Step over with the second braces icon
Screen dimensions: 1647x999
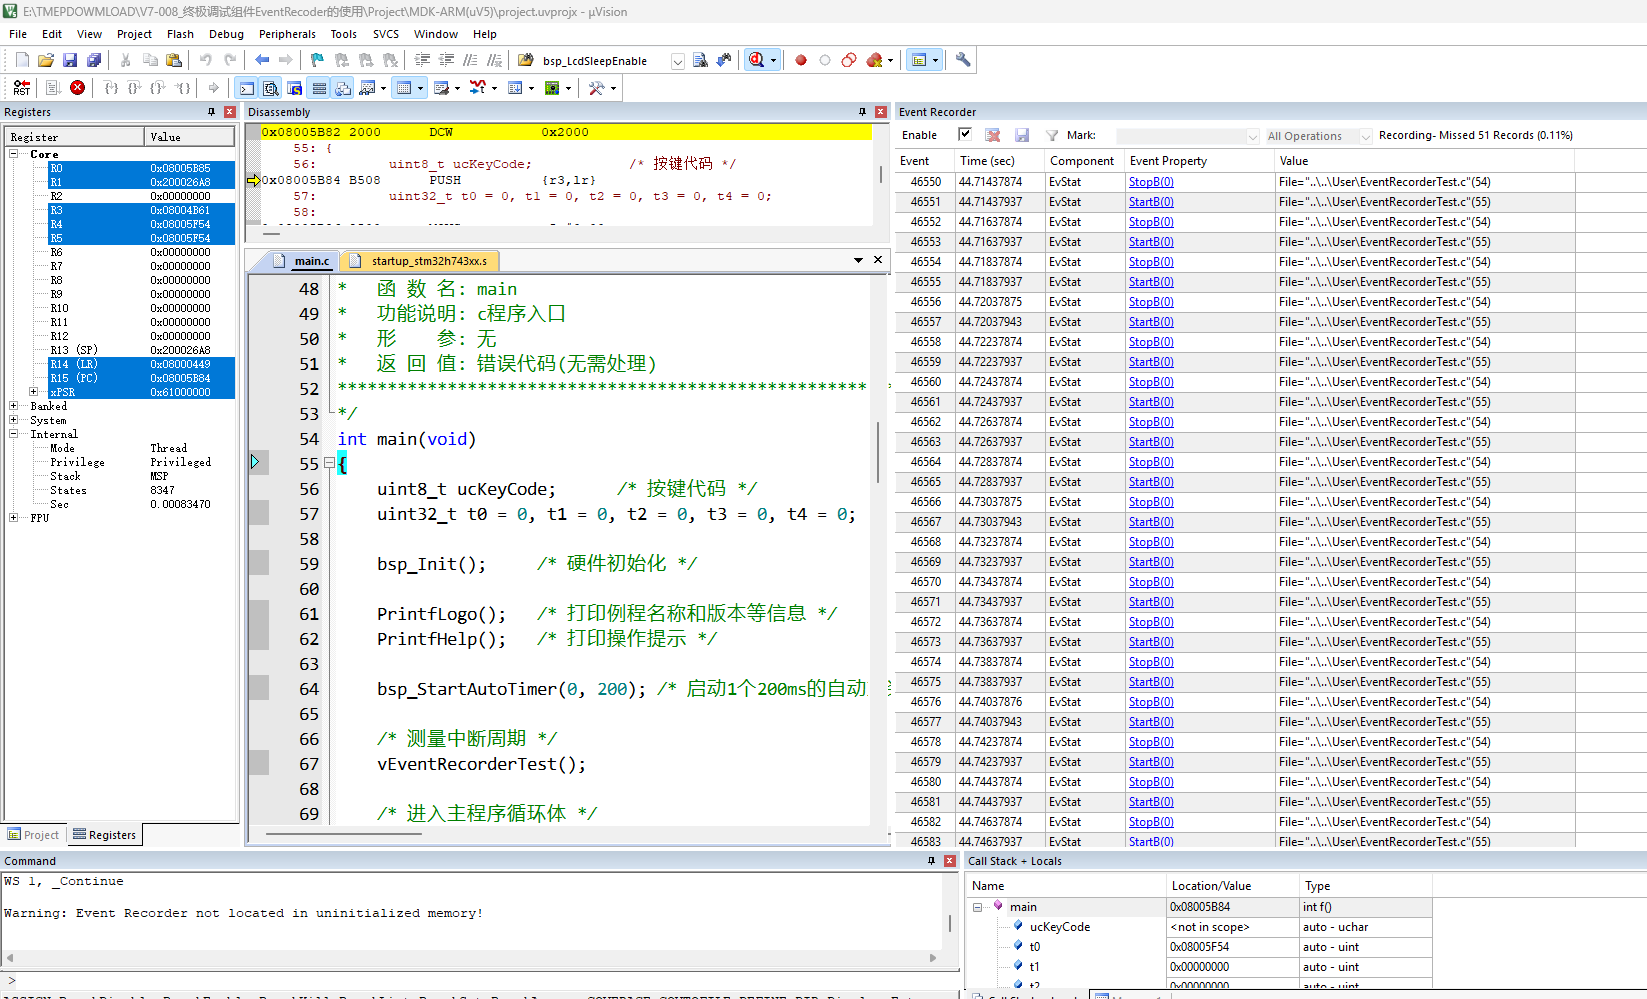click(x=135, y=88)
